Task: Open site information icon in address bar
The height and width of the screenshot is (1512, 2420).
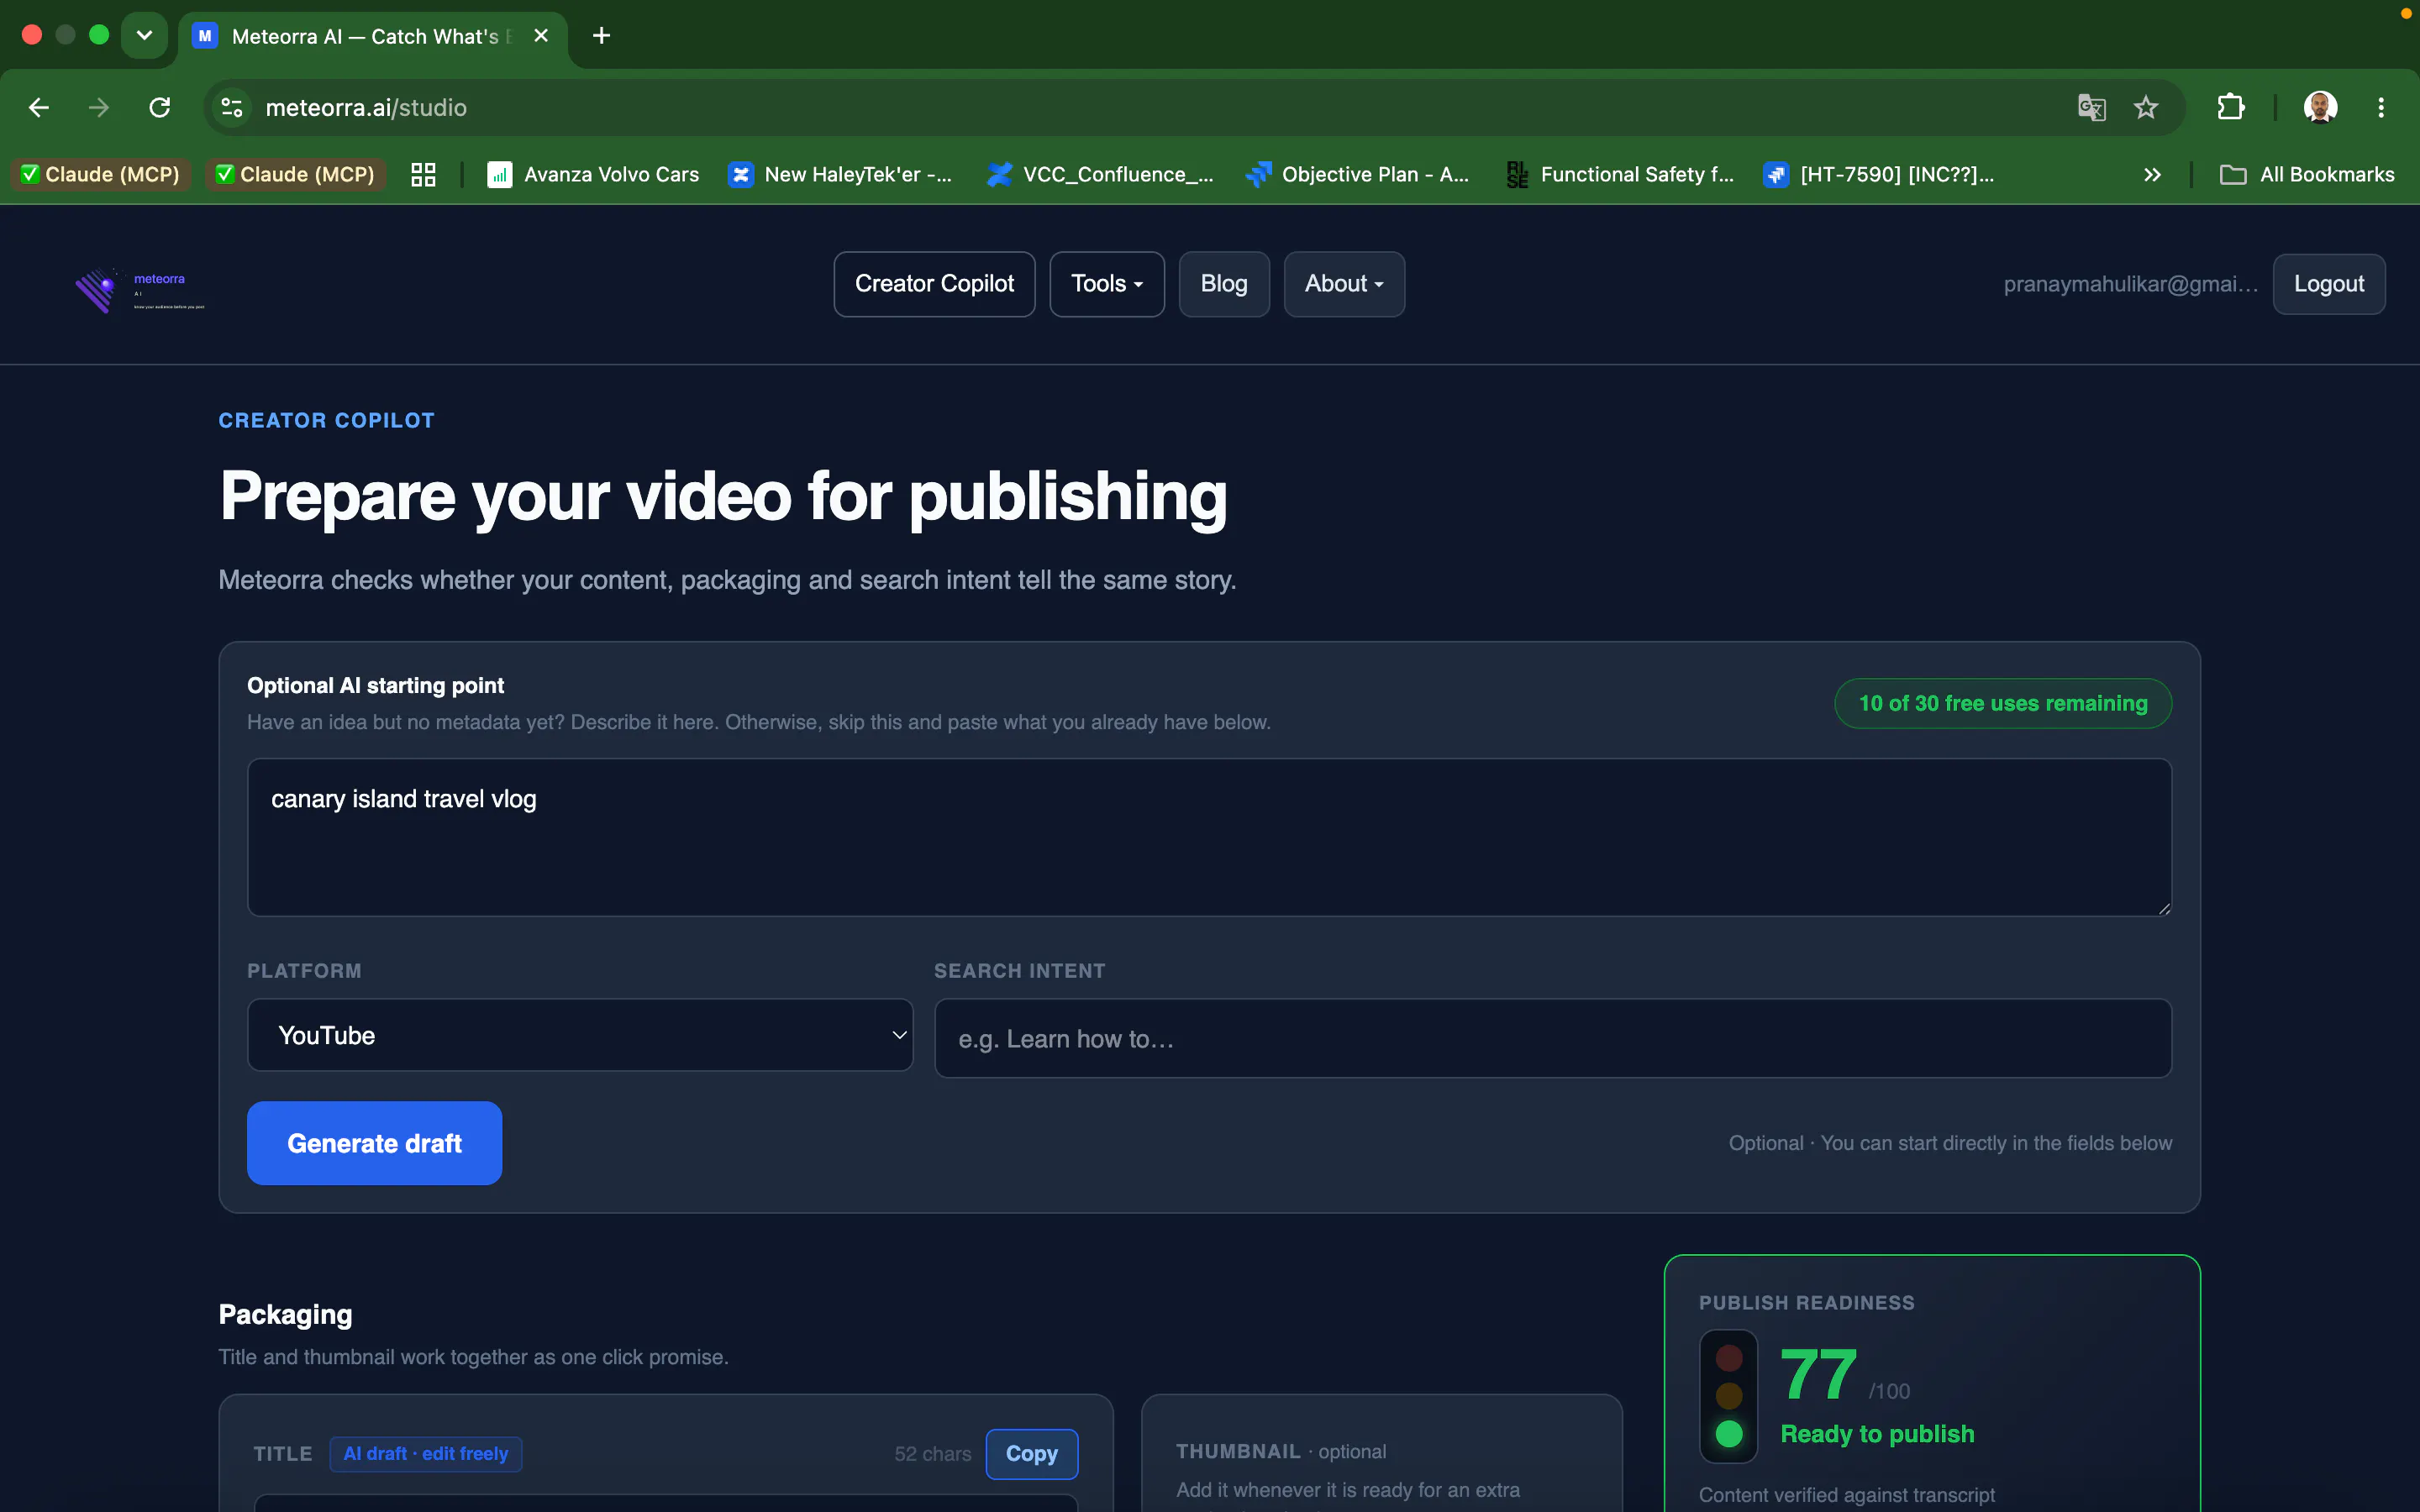Action: click(x=232, y=107)
